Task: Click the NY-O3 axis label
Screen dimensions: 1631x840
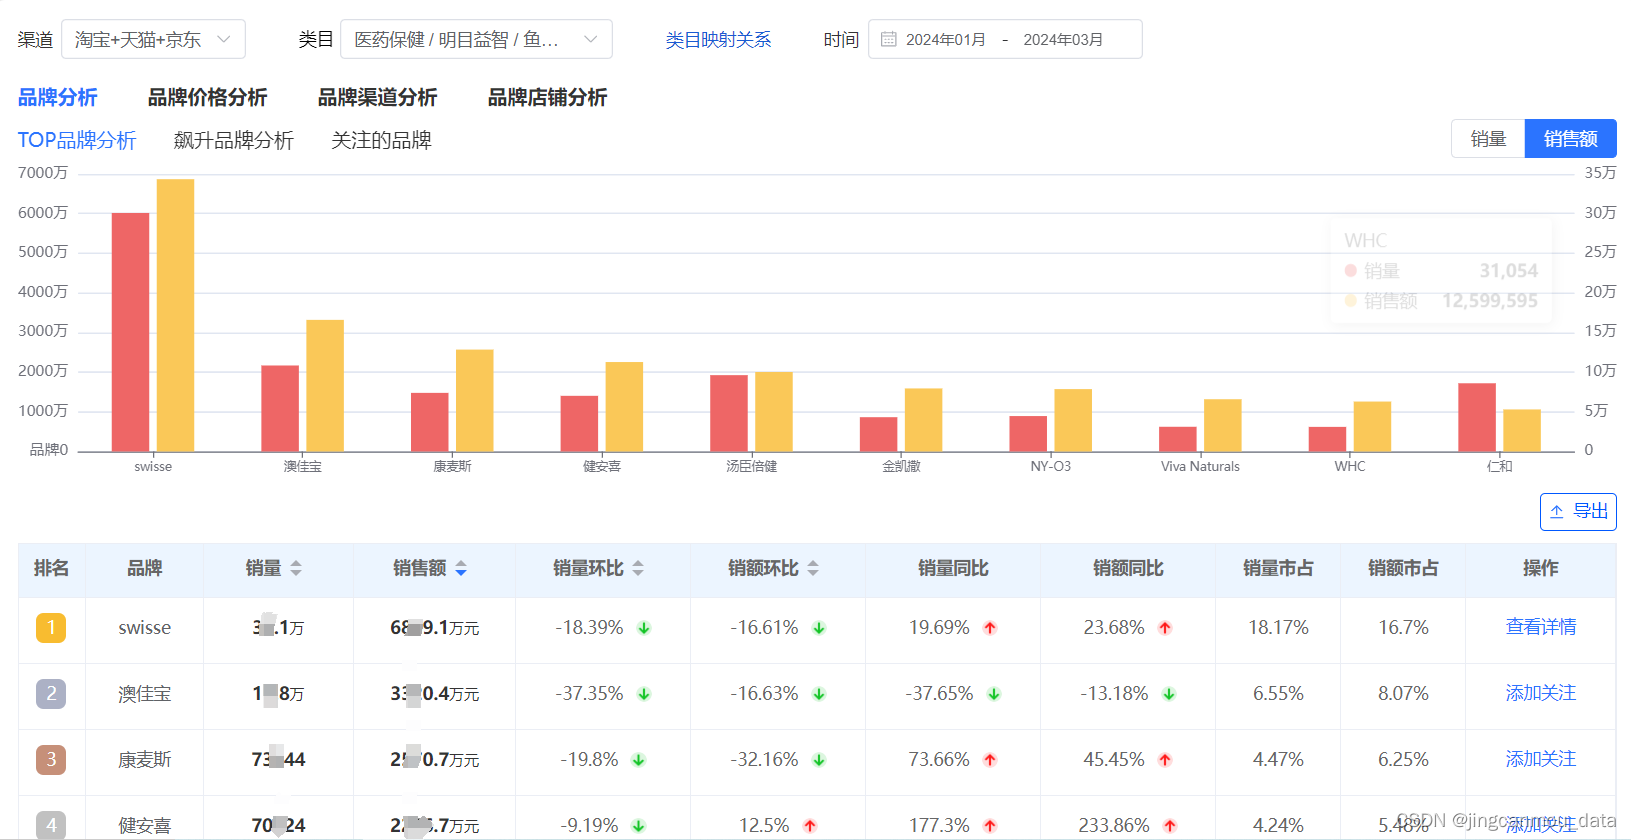Action: coord(1050,466)
